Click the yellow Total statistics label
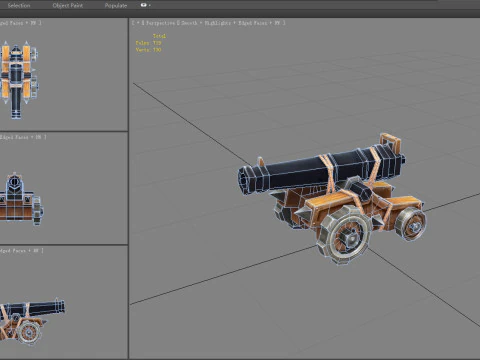 [159, 36]
